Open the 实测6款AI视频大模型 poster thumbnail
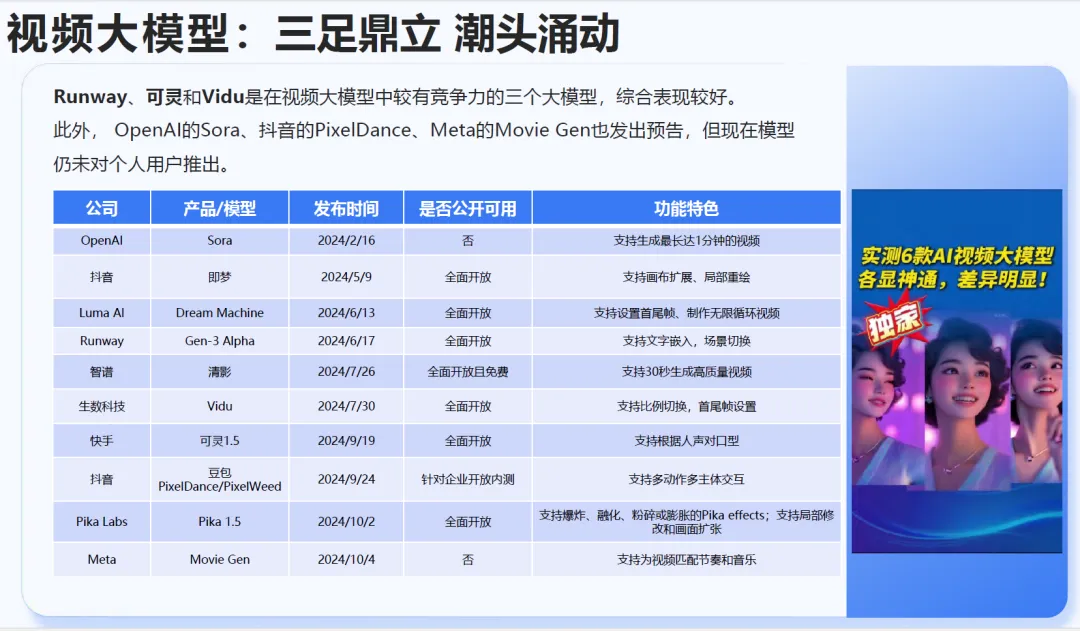 [x=957, y=371]
